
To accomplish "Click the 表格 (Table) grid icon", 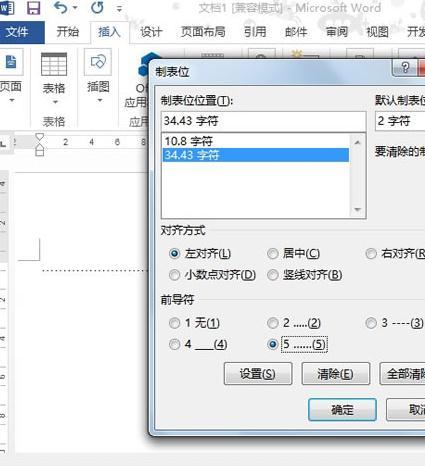I will pos(54,64).
